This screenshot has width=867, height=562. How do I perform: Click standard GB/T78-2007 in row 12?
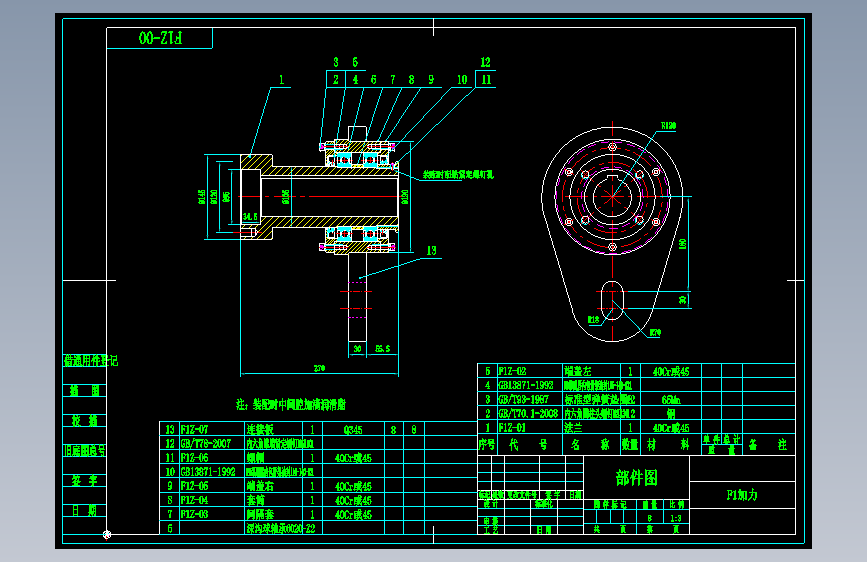click(x=206, y=444)
